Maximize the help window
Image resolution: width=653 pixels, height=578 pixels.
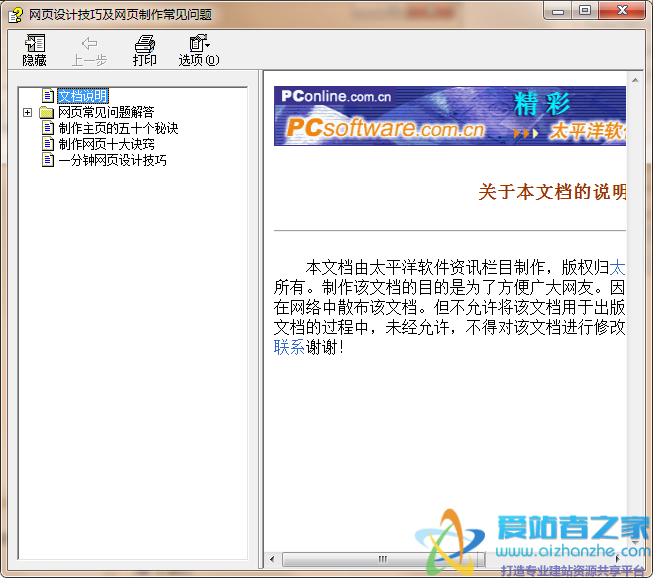(585, 10)
